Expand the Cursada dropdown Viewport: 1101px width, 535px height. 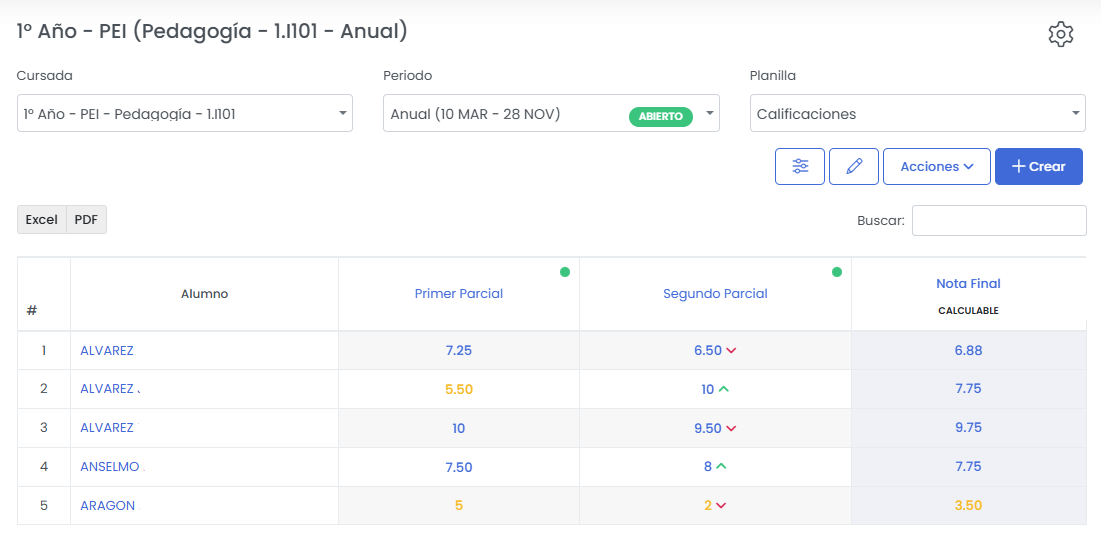pos(185,114)
